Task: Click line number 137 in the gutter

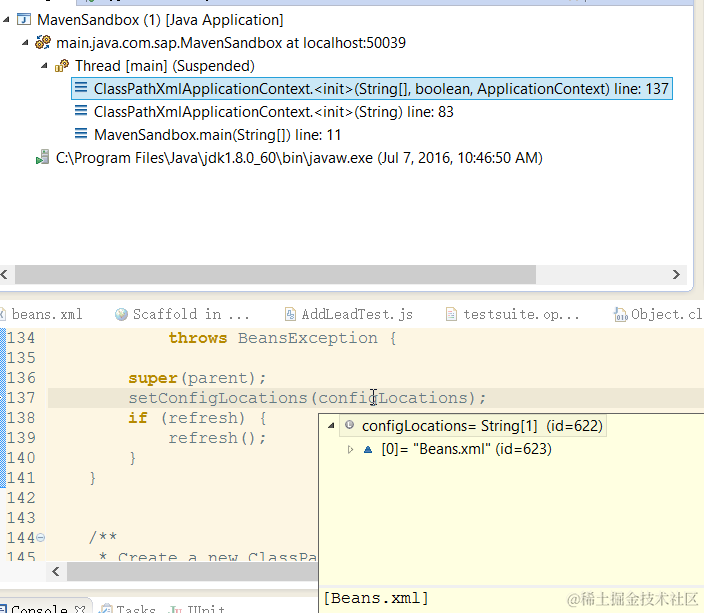Action: tap(21, 398)
